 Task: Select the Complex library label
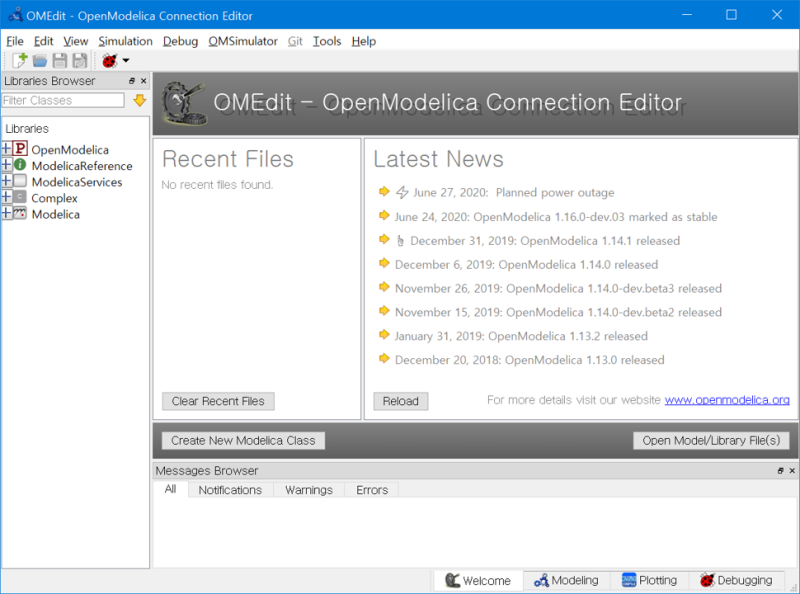(54, 198)
